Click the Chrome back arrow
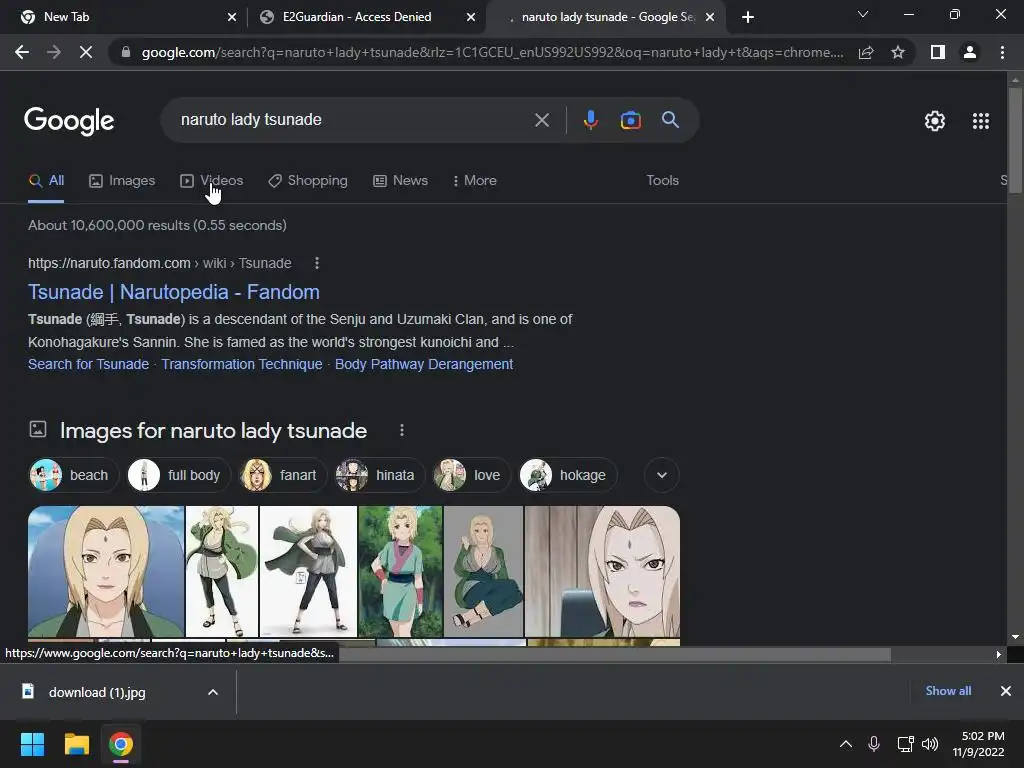 point(22,52)
